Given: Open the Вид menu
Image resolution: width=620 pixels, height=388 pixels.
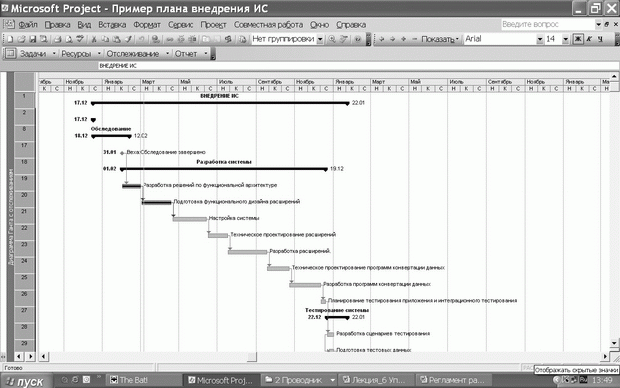Looking at the screenshot, I should [x=84, y=25].
